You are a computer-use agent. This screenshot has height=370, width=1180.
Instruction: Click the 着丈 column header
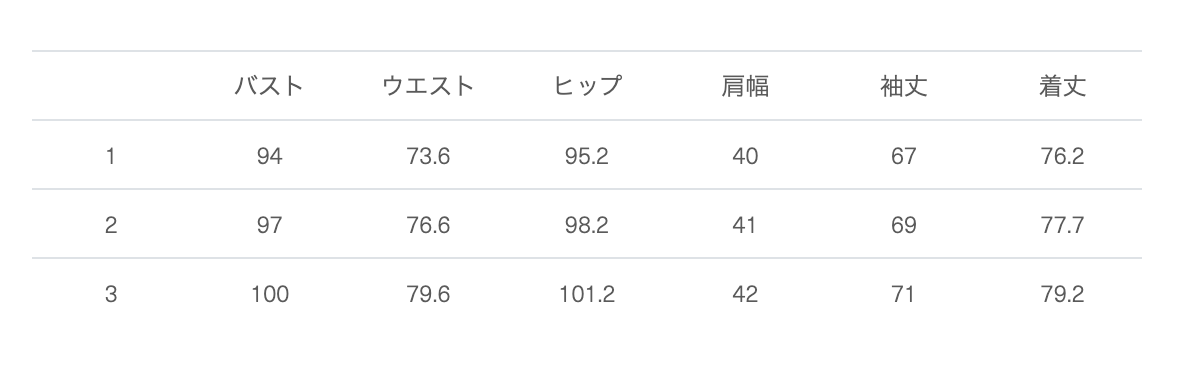click(x=1063, y=86)
